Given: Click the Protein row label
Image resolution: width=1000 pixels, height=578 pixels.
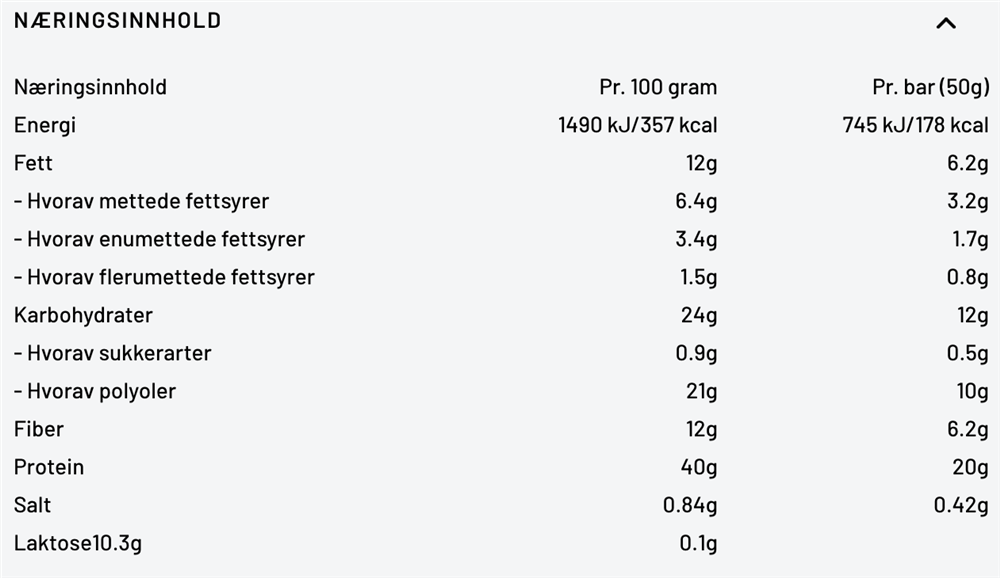Looking at the screenshot, I should pos(49,467).
